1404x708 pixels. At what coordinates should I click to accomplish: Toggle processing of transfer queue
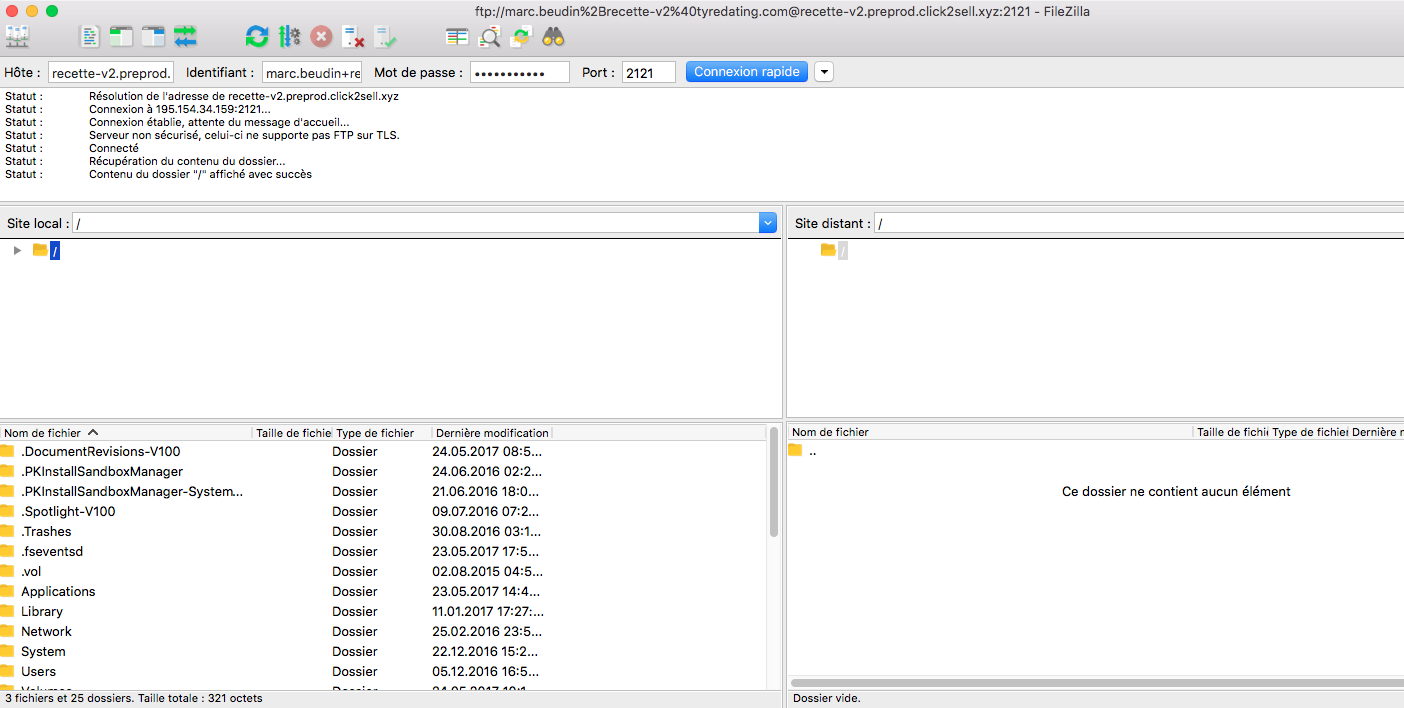(x=289, y=37)
